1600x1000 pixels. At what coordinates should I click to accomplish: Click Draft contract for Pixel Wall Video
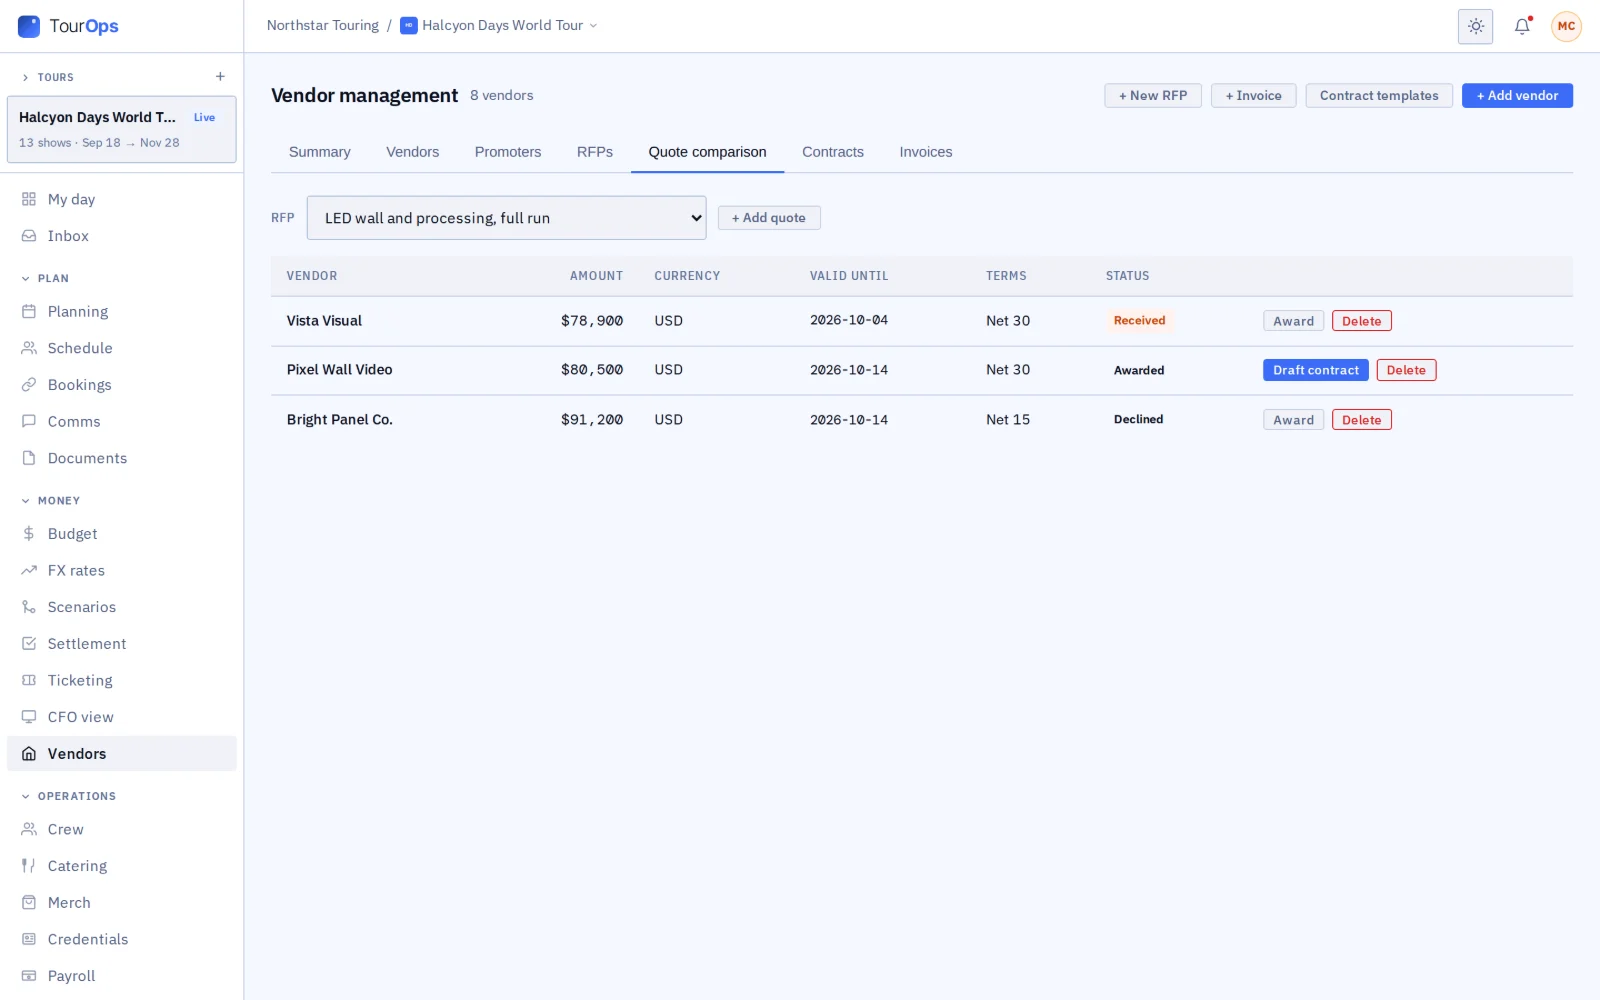click(1315, 370)
